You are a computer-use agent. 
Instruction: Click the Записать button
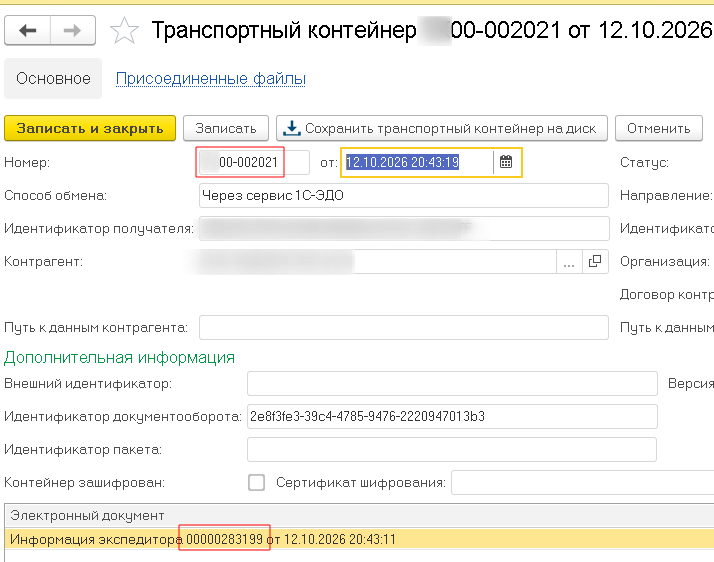pyautogui.click(x=226, y=128)
